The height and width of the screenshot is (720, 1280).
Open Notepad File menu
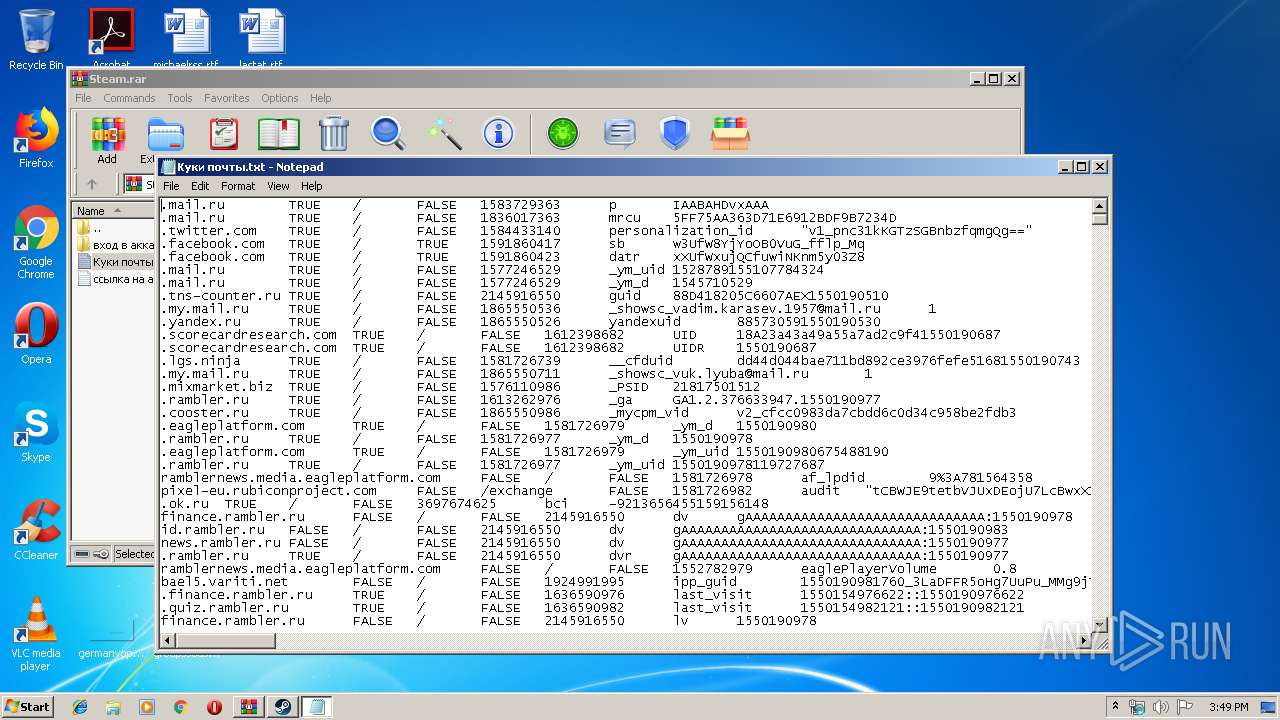click(x=171, y=186)
